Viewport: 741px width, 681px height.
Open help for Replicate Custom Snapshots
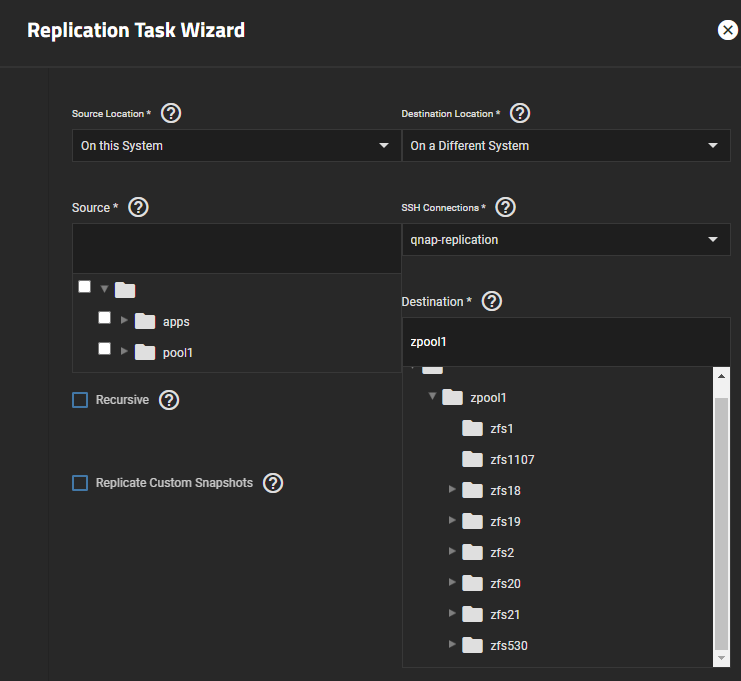click(x=273, y=483)
